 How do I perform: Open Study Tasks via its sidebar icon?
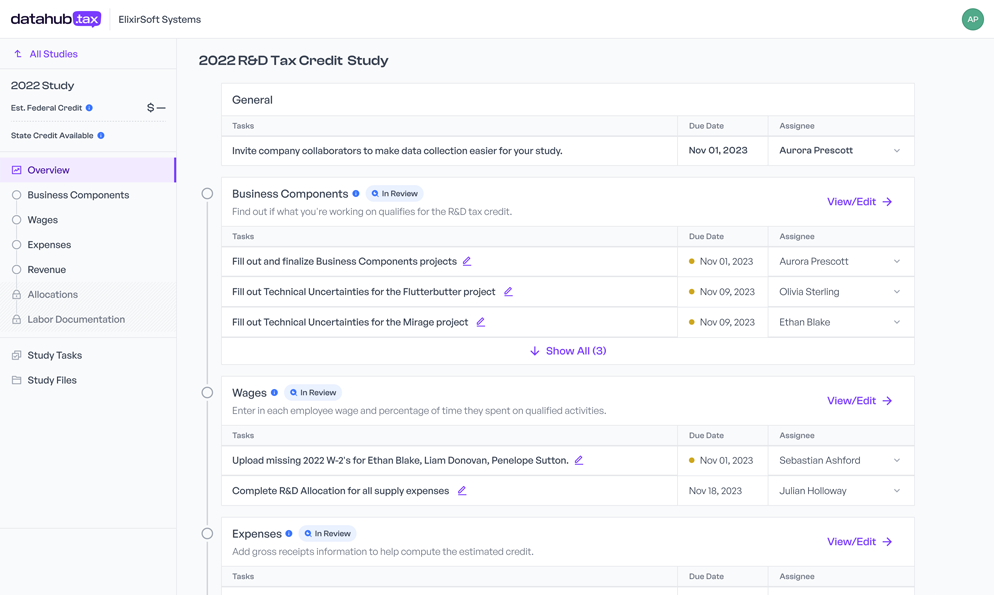click(x=16, y=355)
